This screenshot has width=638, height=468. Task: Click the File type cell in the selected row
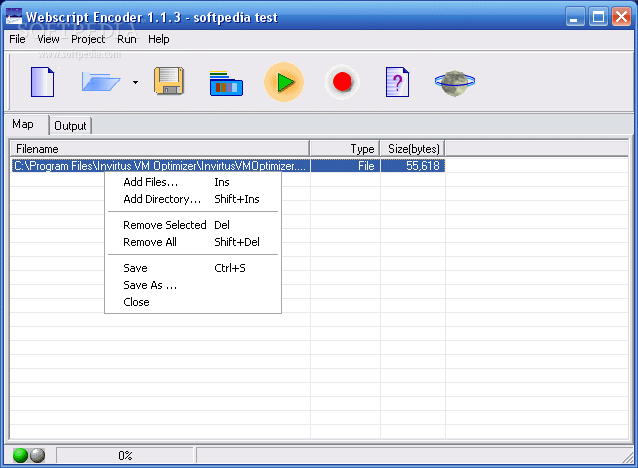click(x=345, y=166)
